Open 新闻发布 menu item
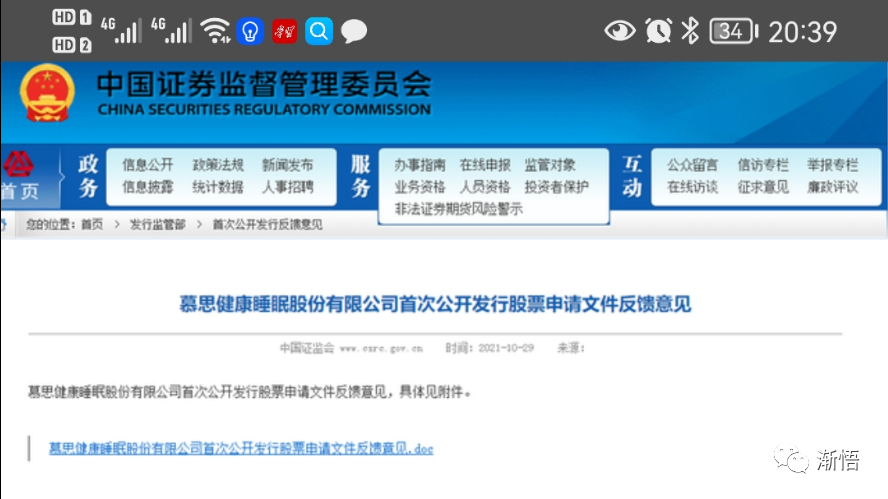The image size is (888, 499). point(288,165)
